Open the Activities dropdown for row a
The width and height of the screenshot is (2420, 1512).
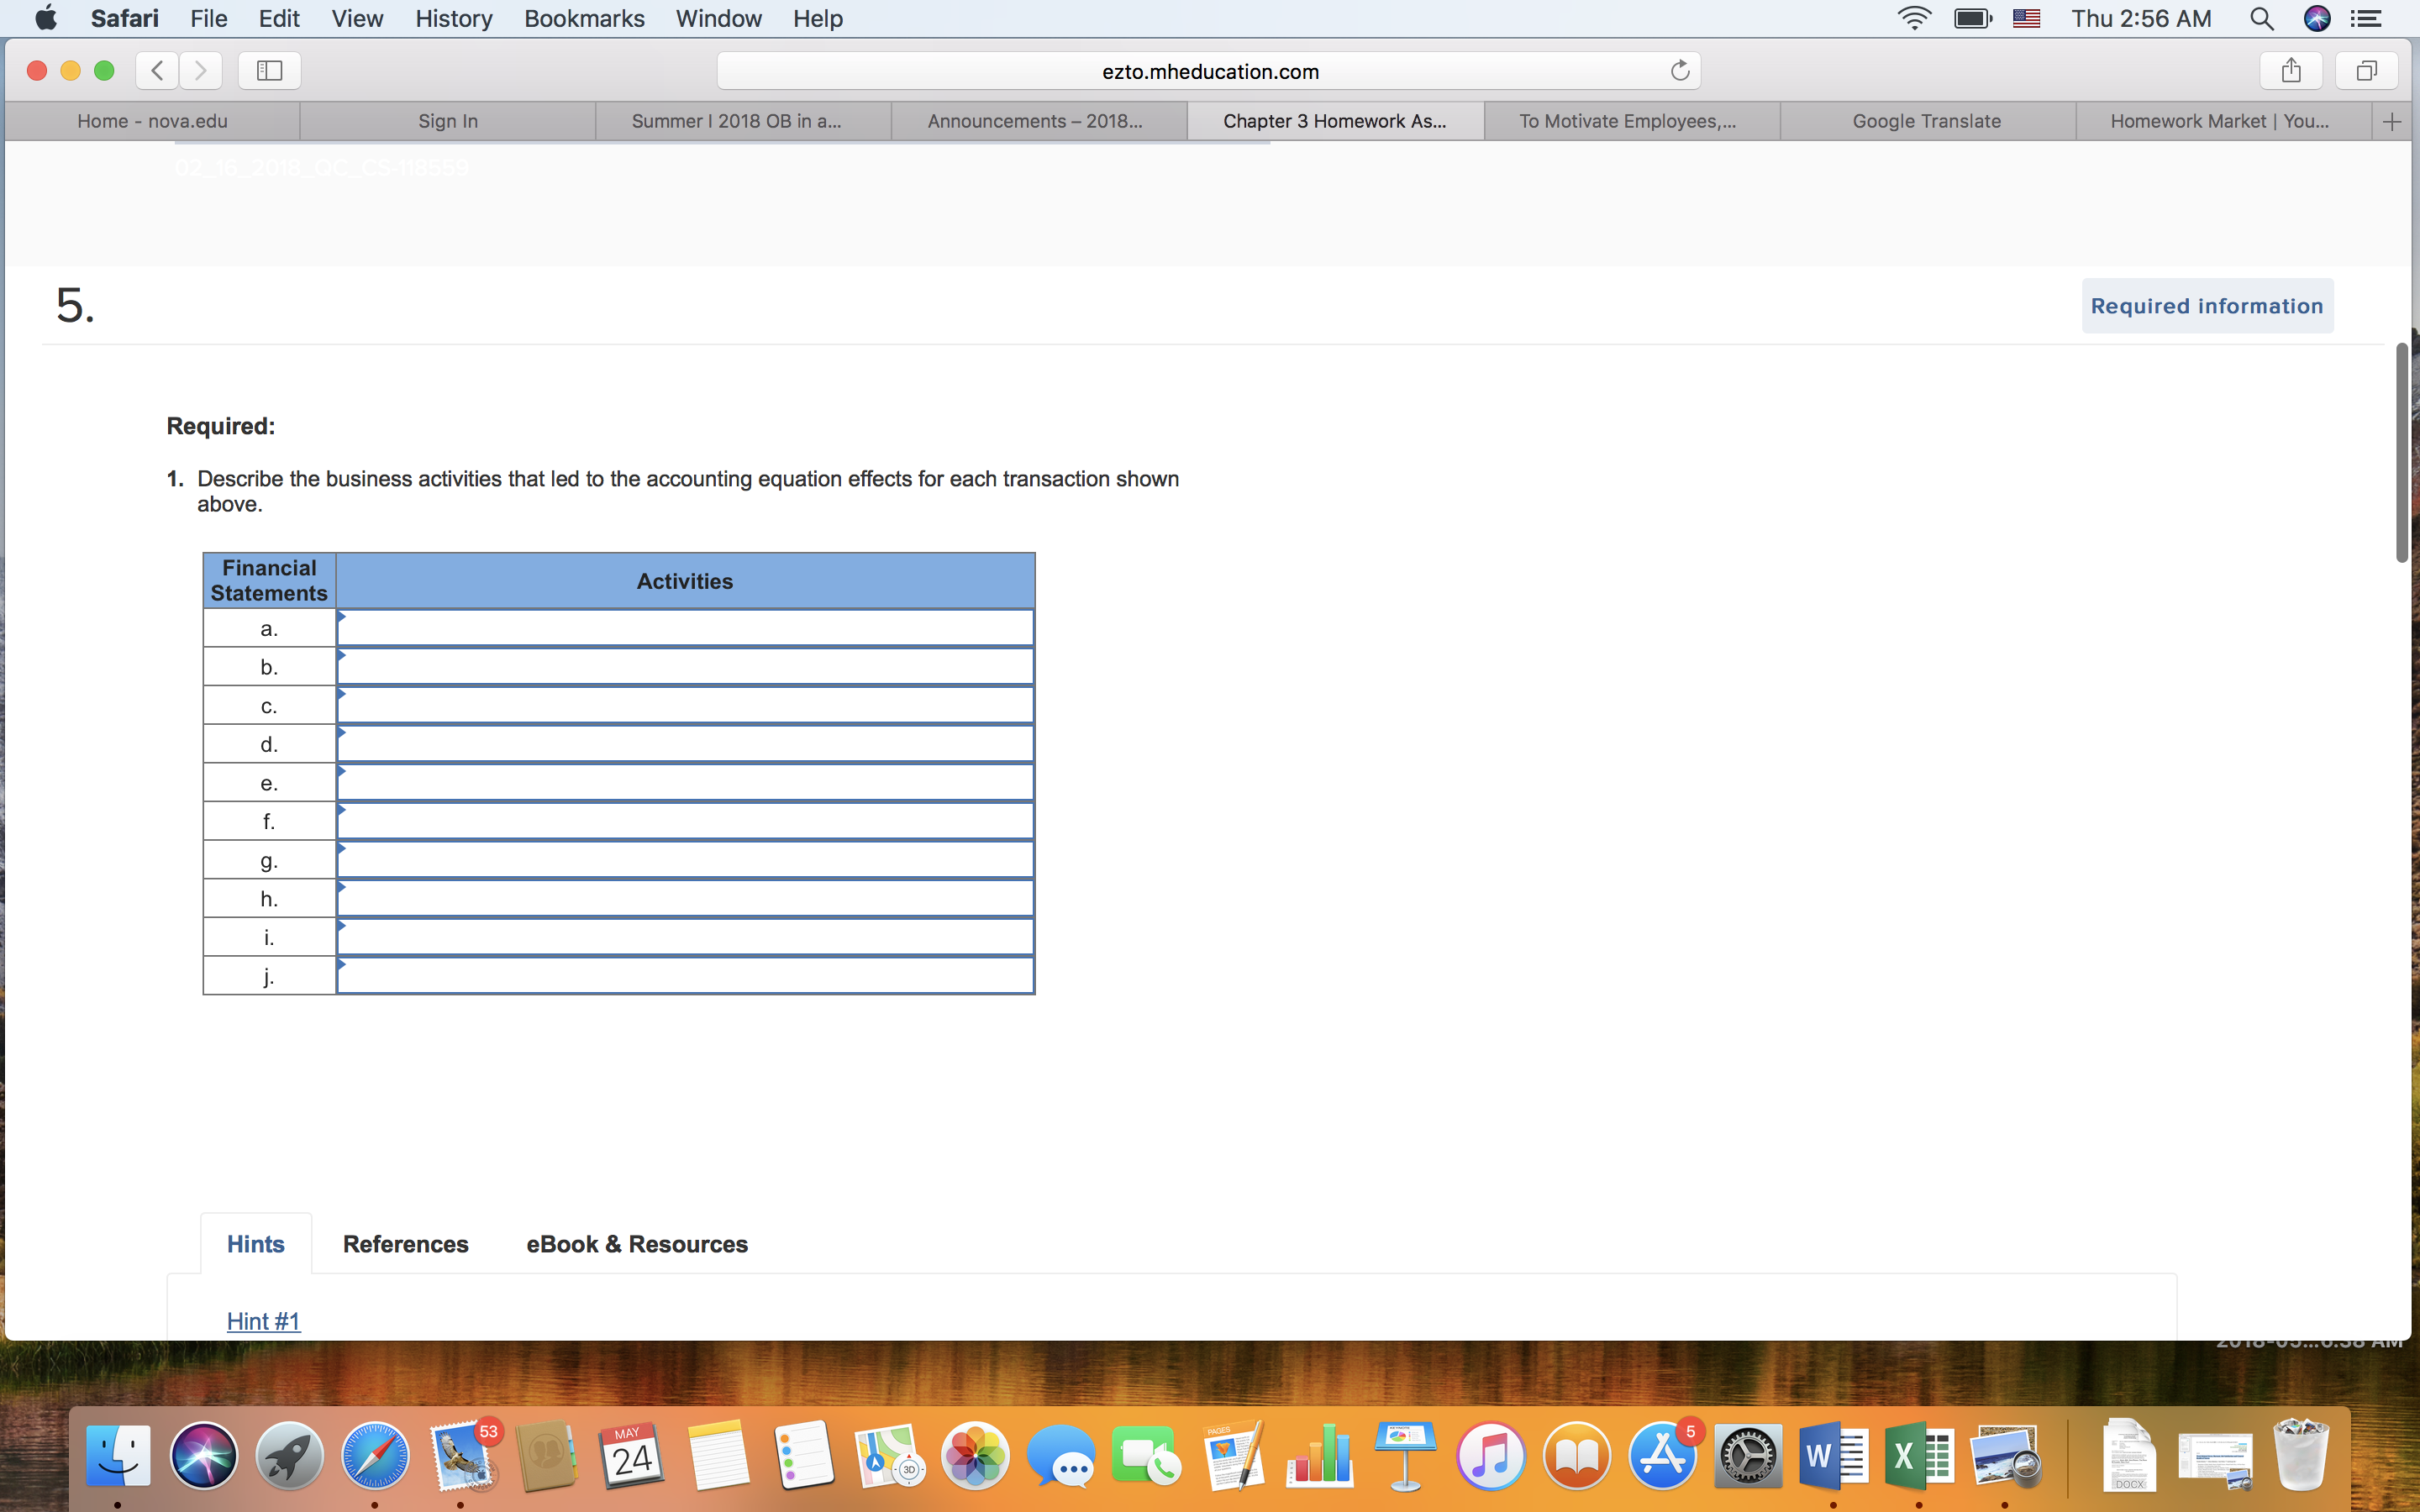point(685,628)
